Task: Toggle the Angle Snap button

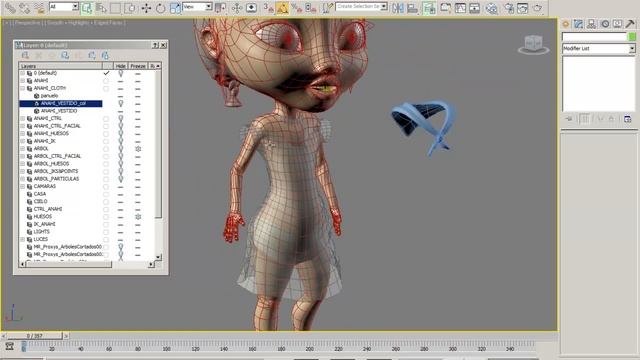Action: (x=282, y=7)
